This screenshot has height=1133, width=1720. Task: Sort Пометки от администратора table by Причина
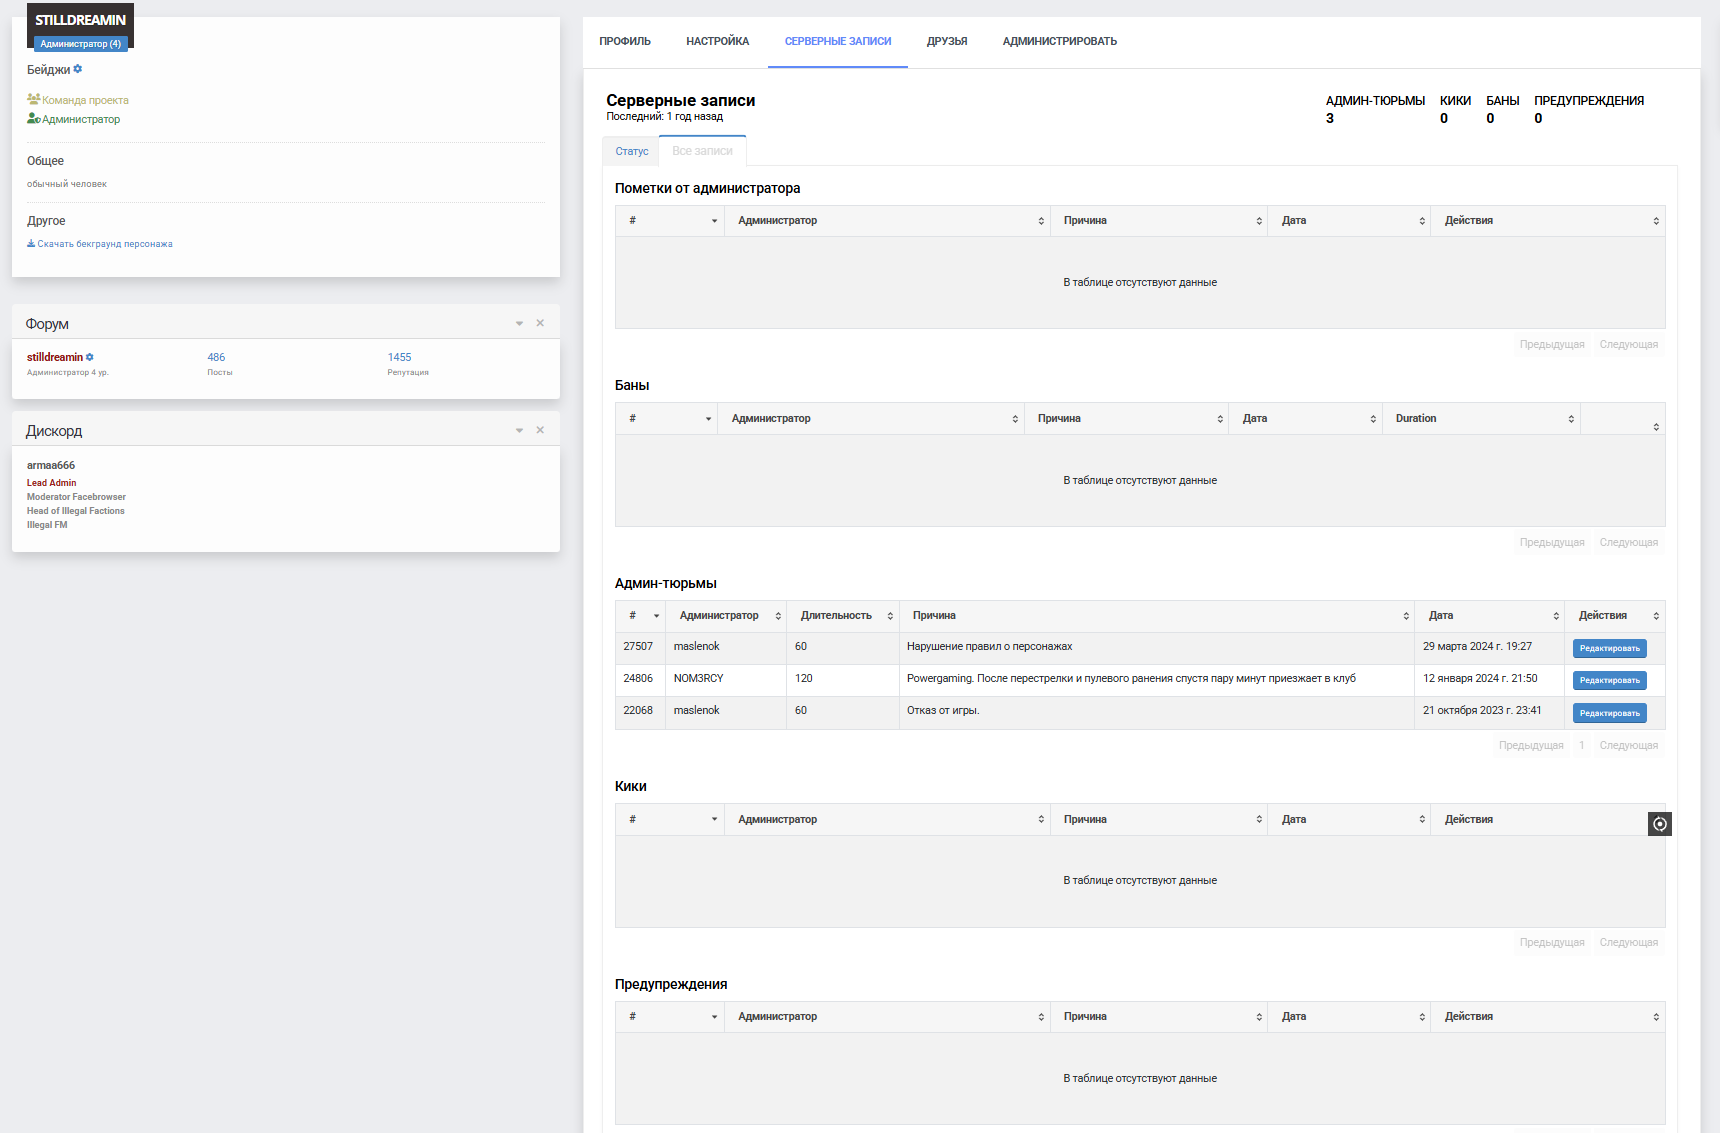[1159, 221]
